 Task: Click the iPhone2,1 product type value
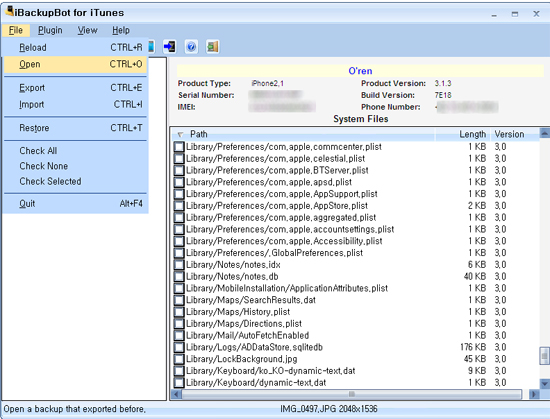click(x=268, y=83)
